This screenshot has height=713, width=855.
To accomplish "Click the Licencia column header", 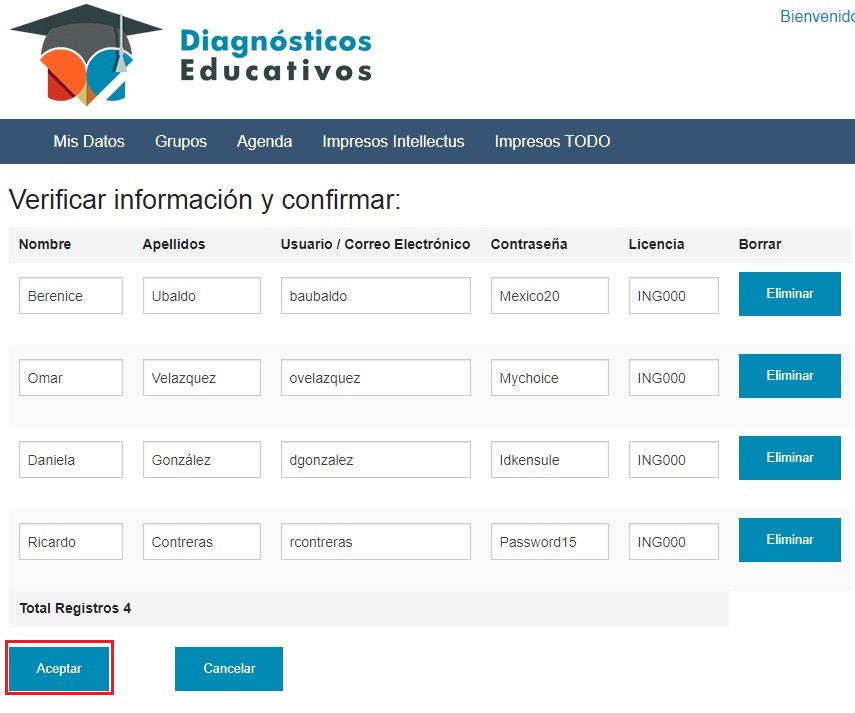I will pyautogui.click(x=657, y=244).
